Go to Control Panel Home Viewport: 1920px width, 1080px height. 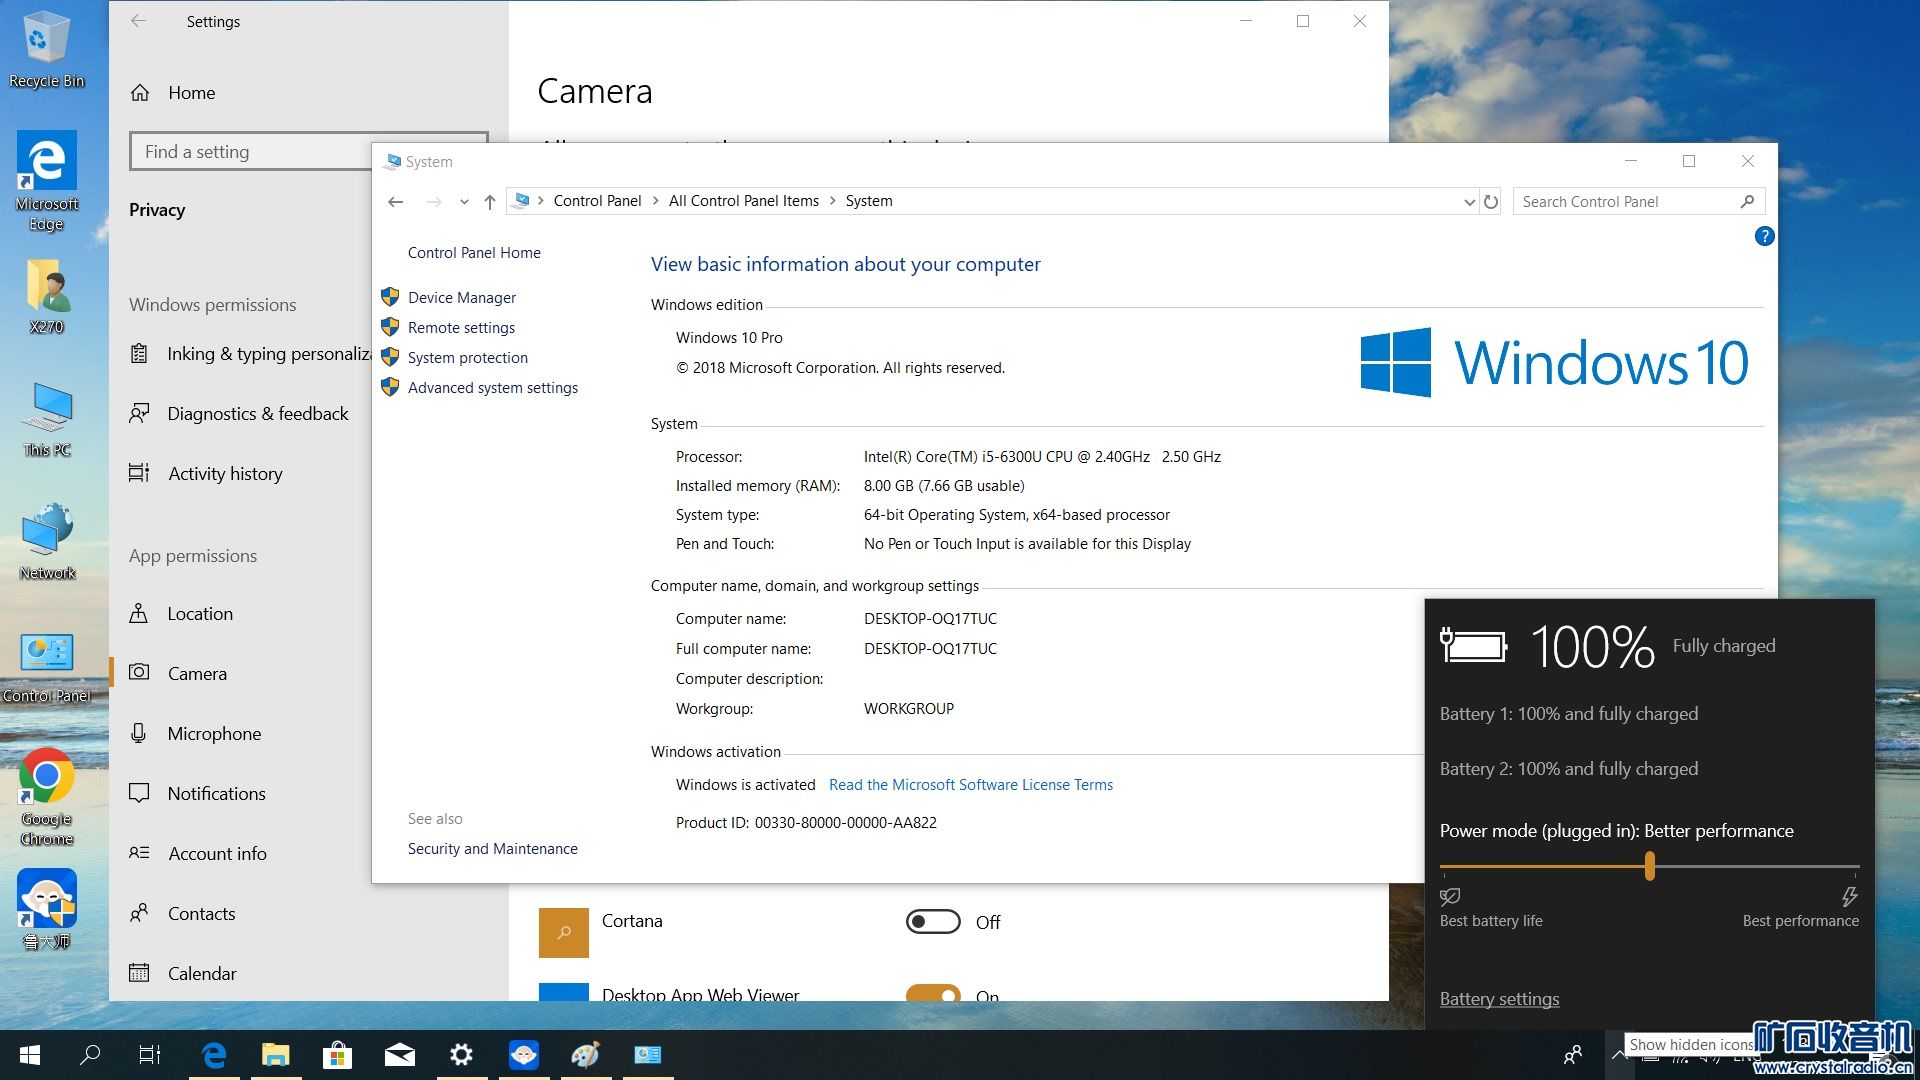(474, 253)
